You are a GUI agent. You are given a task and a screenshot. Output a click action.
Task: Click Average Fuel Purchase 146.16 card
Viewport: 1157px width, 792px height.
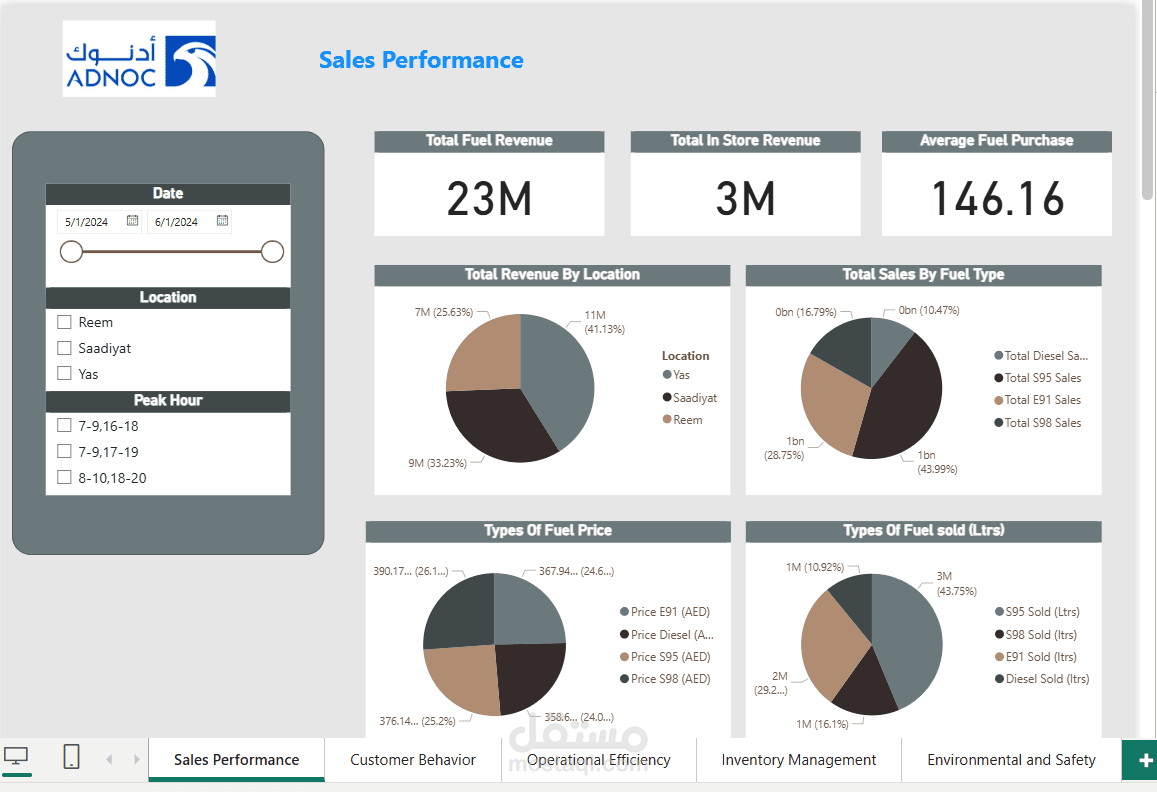(x=997, y=184)
